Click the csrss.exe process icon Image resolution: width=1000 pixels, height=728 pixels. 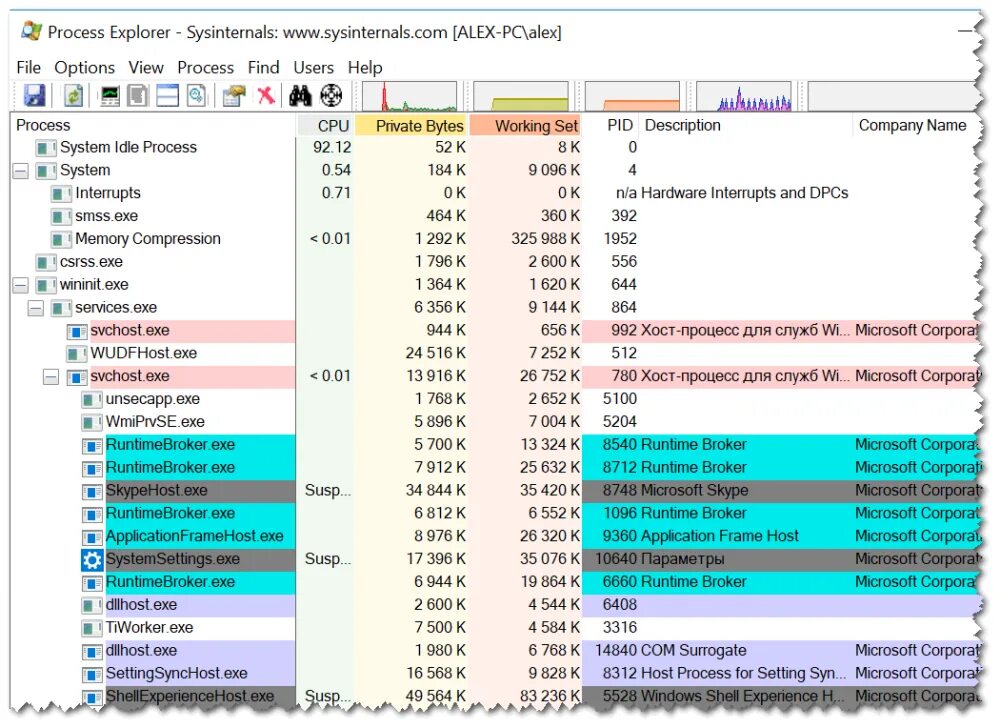46,263
